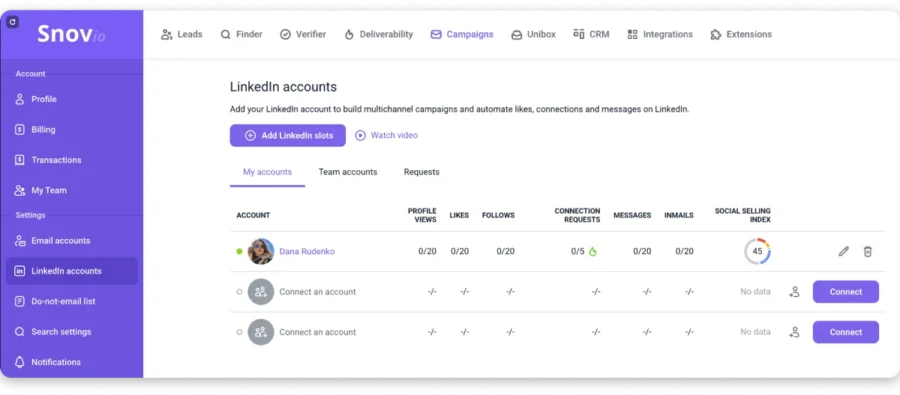Click the flame warm-up icon next to 0/5

click(593, 251)
